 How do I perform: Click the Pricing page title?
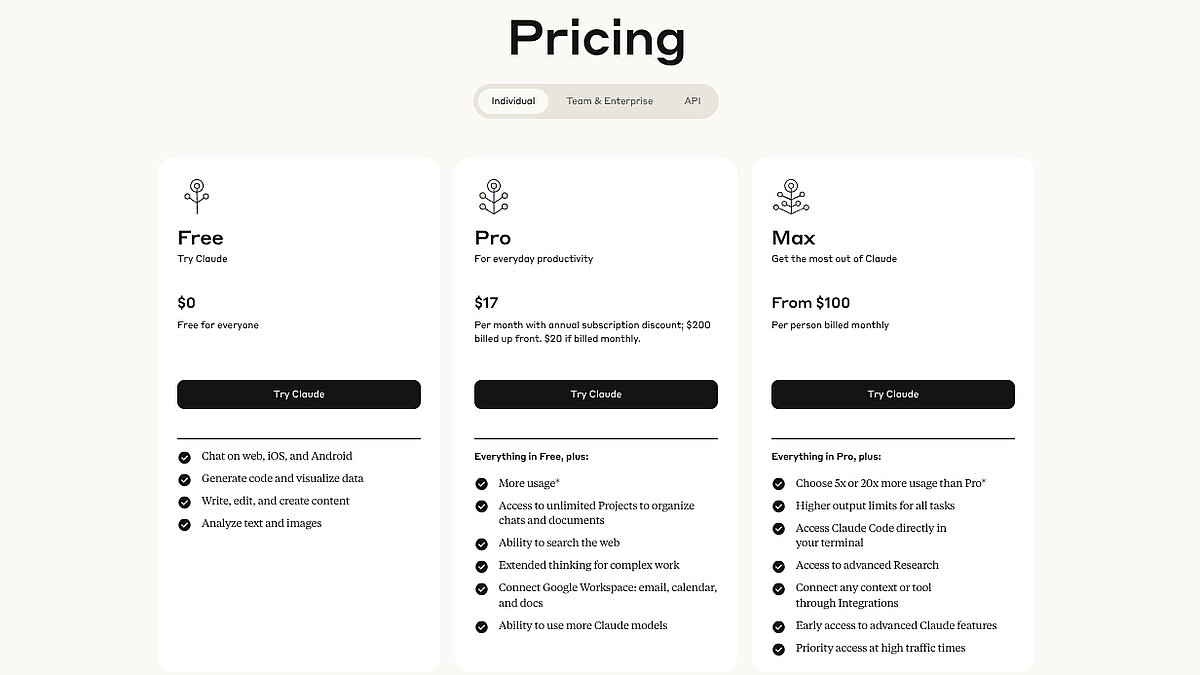coord(597,39)
